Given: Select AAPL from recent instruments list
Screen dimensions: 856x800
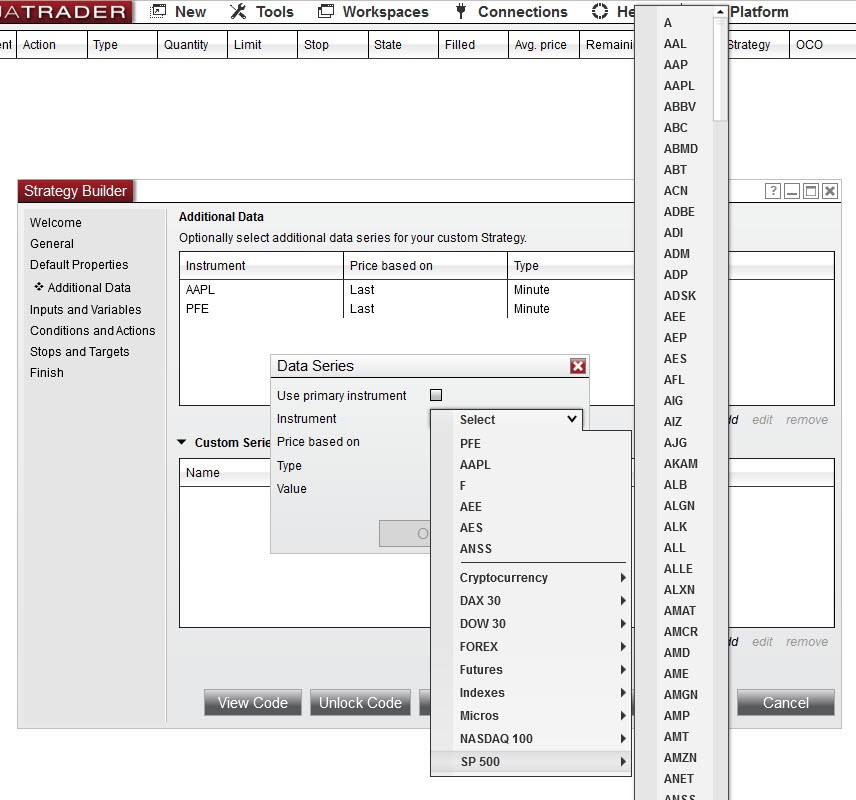Looking at the screenshot, I should 531,465.
